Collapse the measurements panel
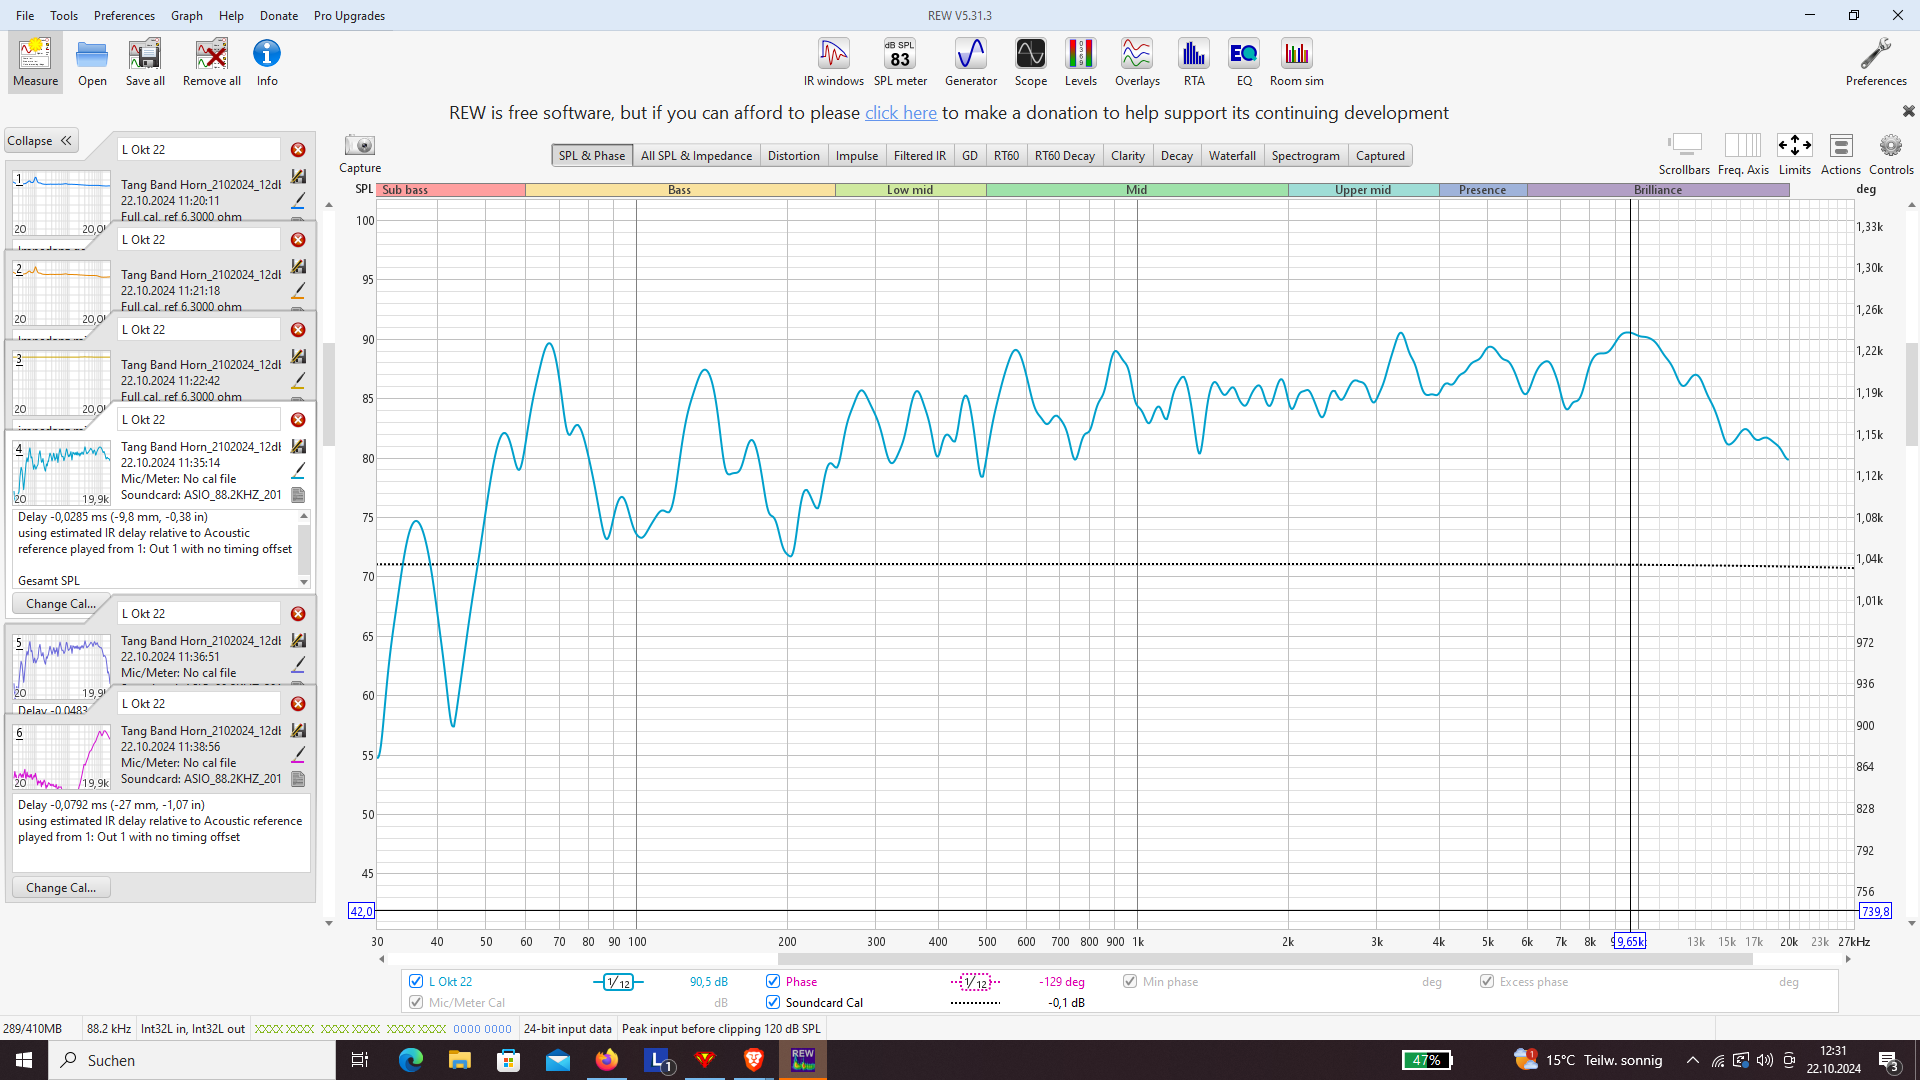 click(x=42, y=141)
